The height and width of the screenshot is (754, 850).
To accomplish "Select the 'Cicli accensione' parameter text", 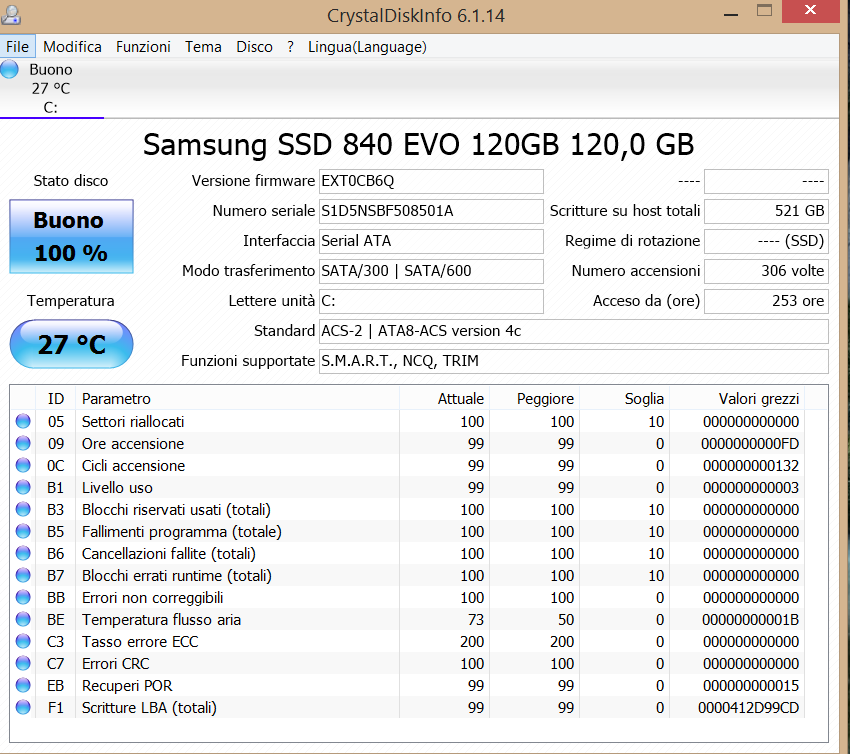I will pyautogui.click(x=133, y=466).
